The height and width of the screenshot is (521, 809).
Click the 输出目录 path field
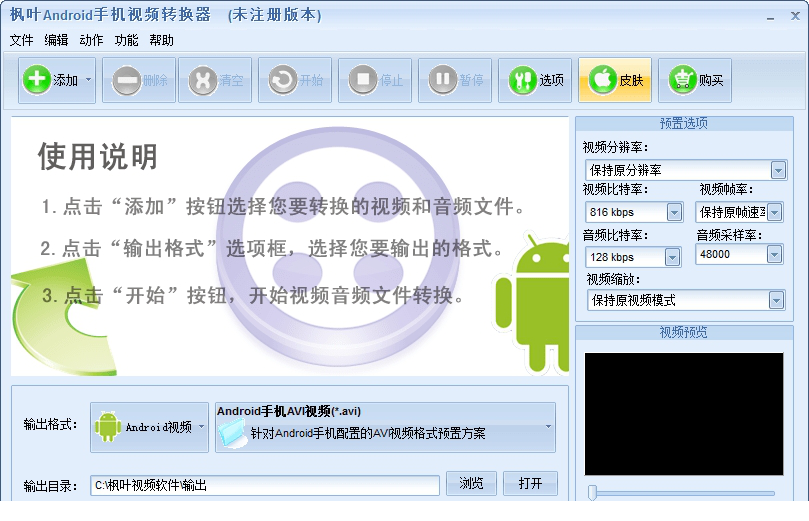pyautogui.click(x=265, y=485)
